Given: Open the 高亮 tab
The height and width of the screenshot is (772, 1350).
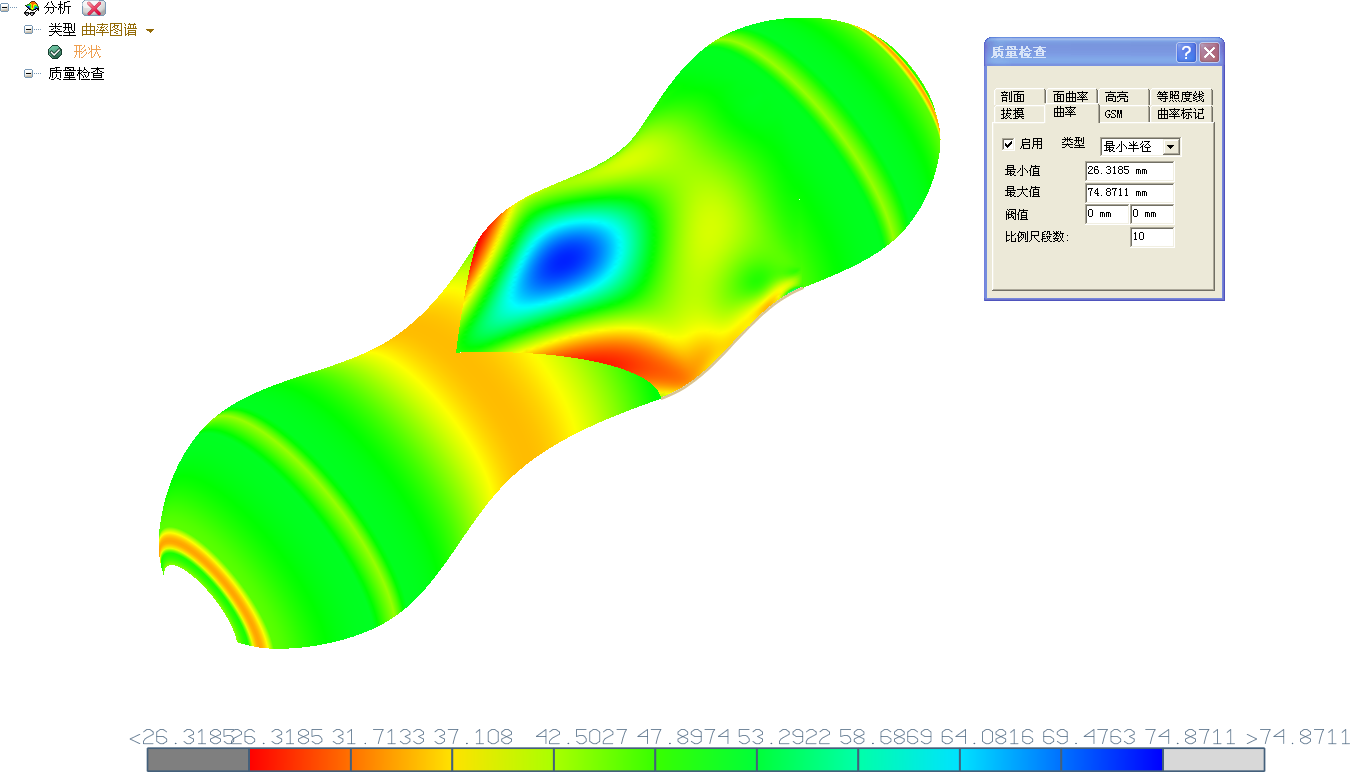Looking at the screenshot, I should pyautogui.click(x=1117, y=97).
